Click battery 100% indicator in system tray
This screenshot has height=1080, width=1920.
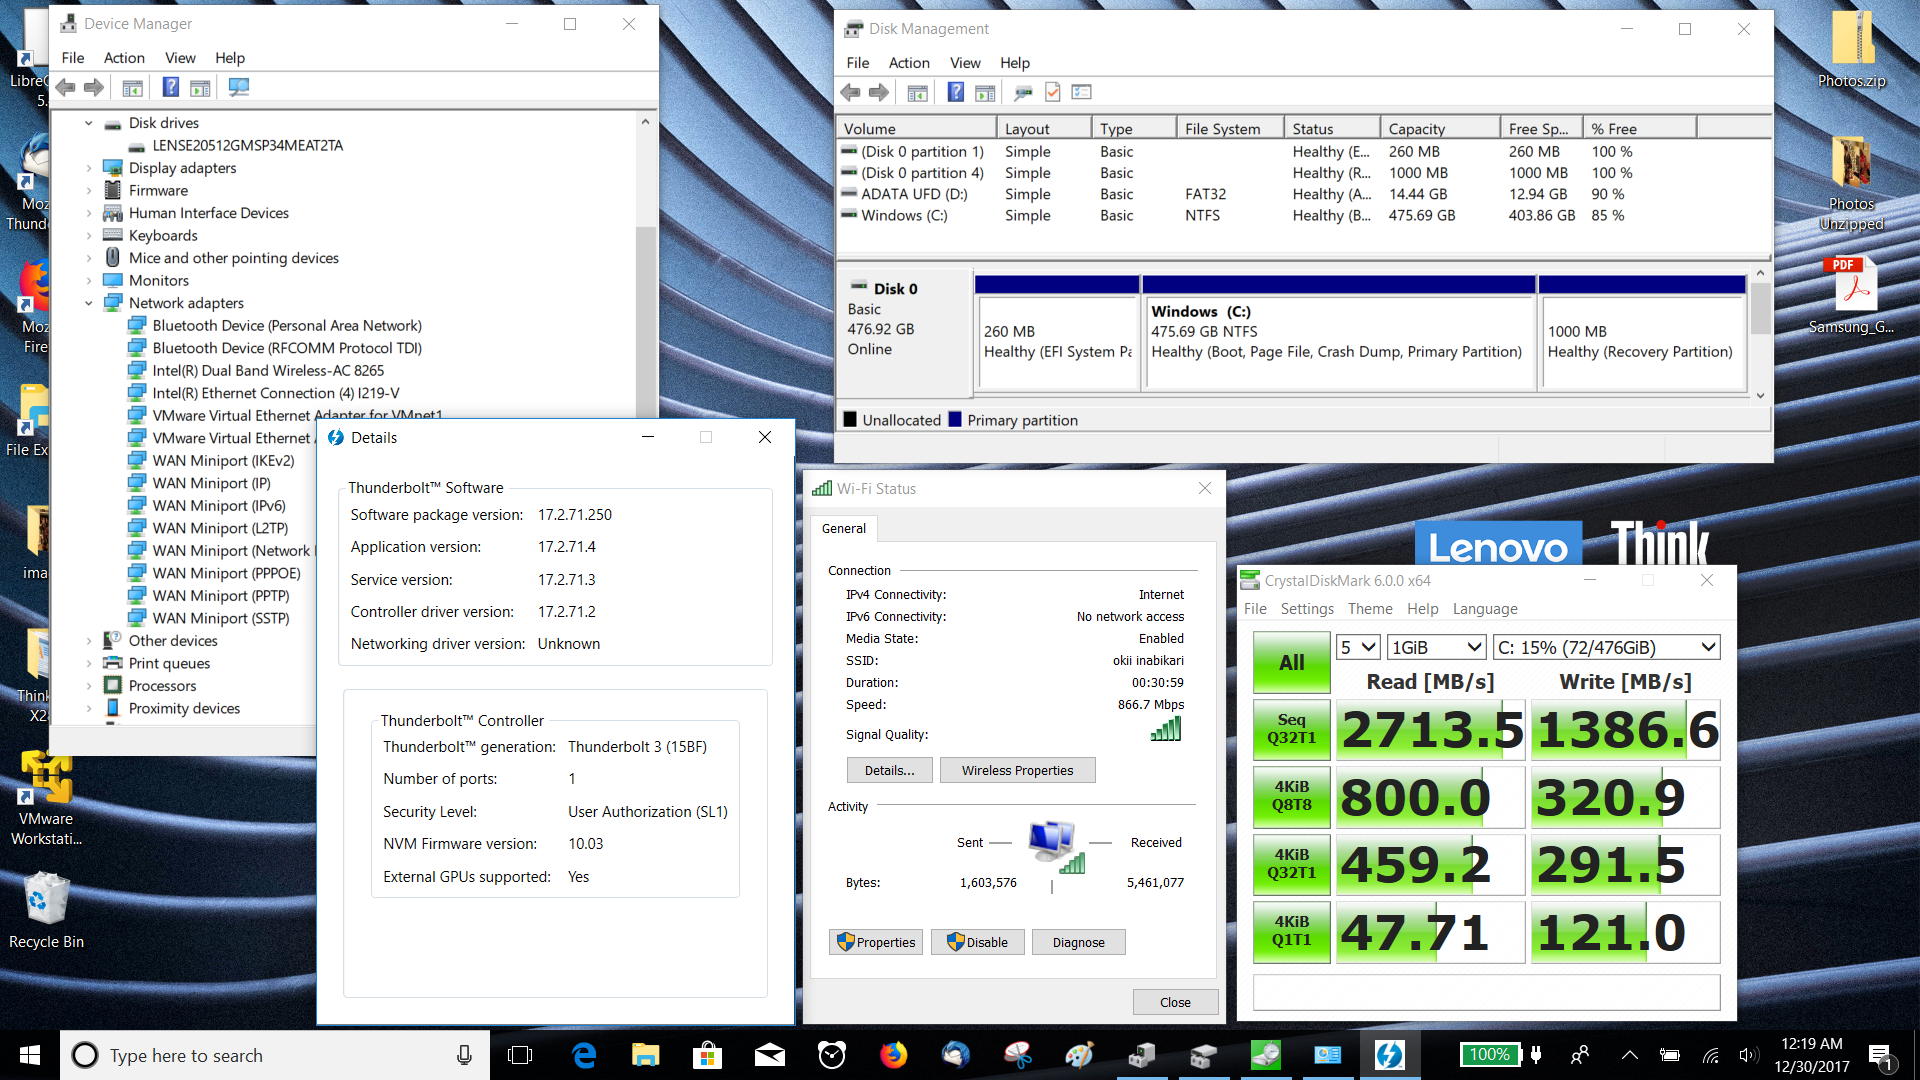(x=1490, y=1054)
